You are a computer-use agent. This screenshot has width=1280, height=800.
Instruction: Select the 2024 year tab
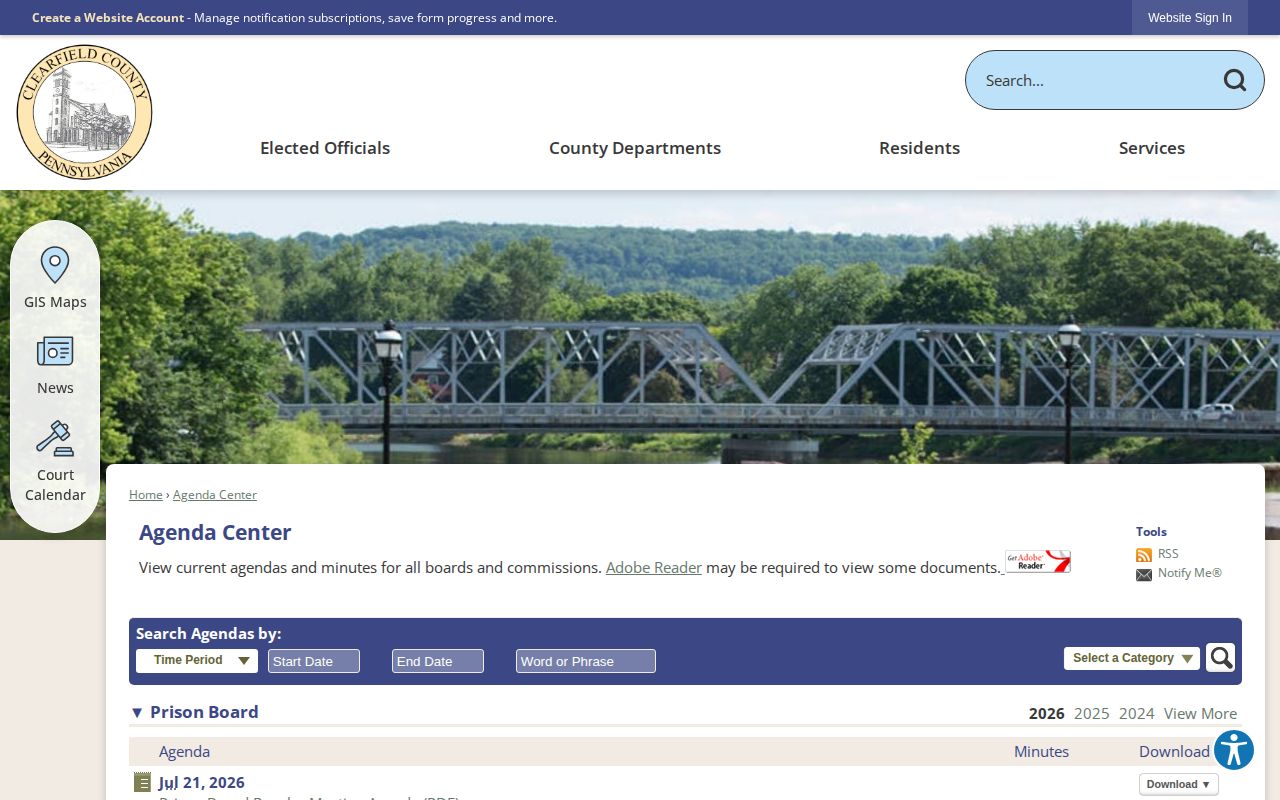[1137, 713]
